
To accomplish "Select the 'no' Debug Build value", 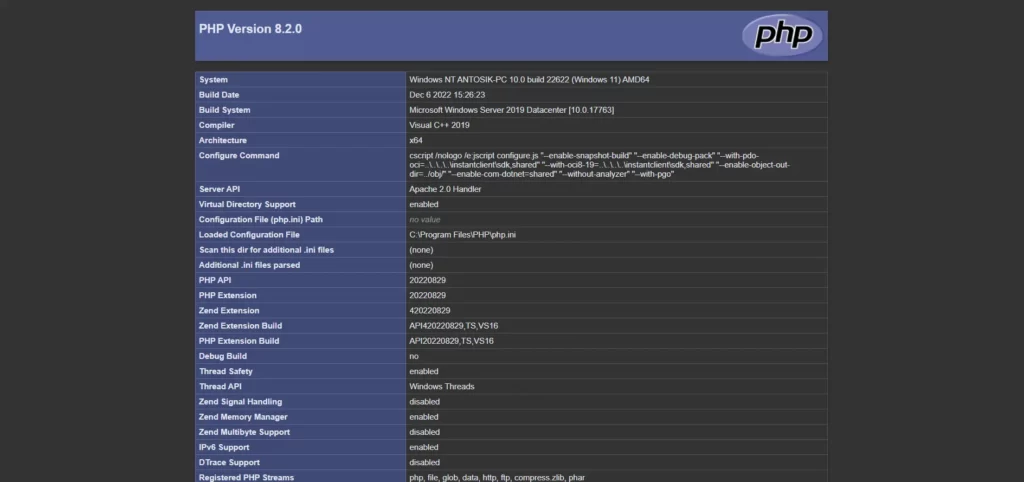I will pyautogui.click(x=414, y=356).
